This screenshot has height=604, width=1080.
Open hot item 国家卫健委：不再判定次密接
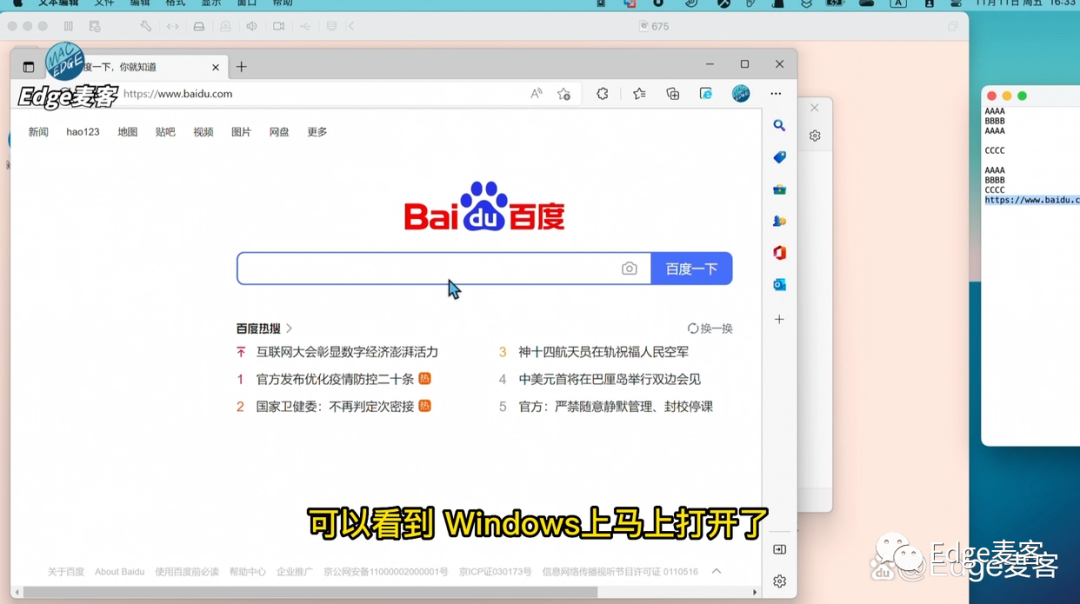click(x=335, y=406)
